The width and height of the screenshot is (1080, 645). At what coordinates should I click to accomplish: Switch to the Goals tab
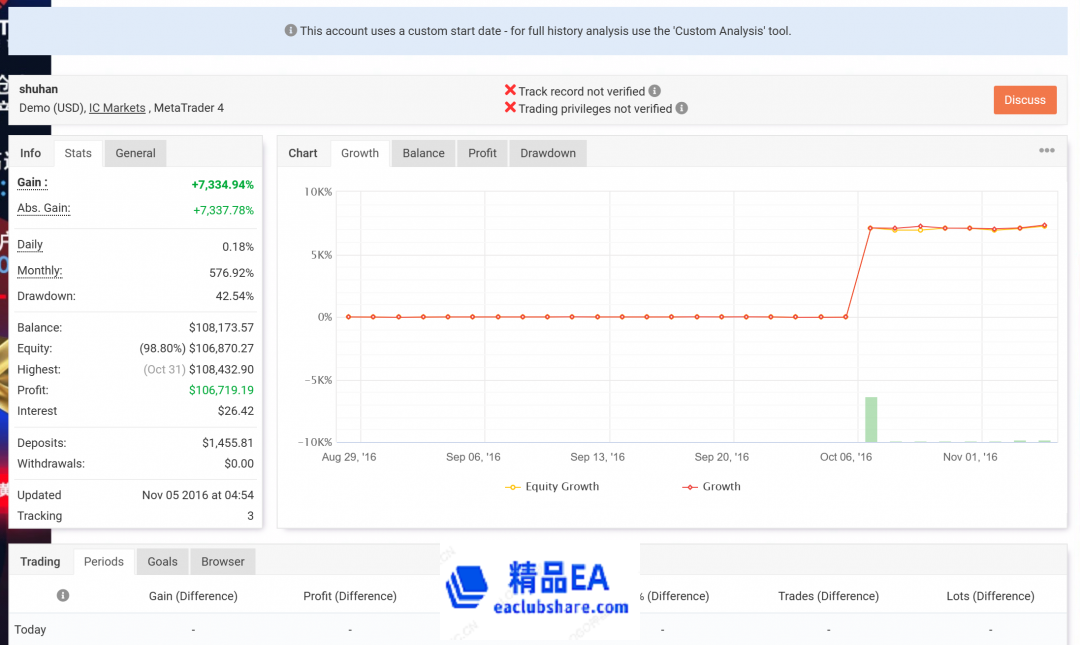(162, 562)
